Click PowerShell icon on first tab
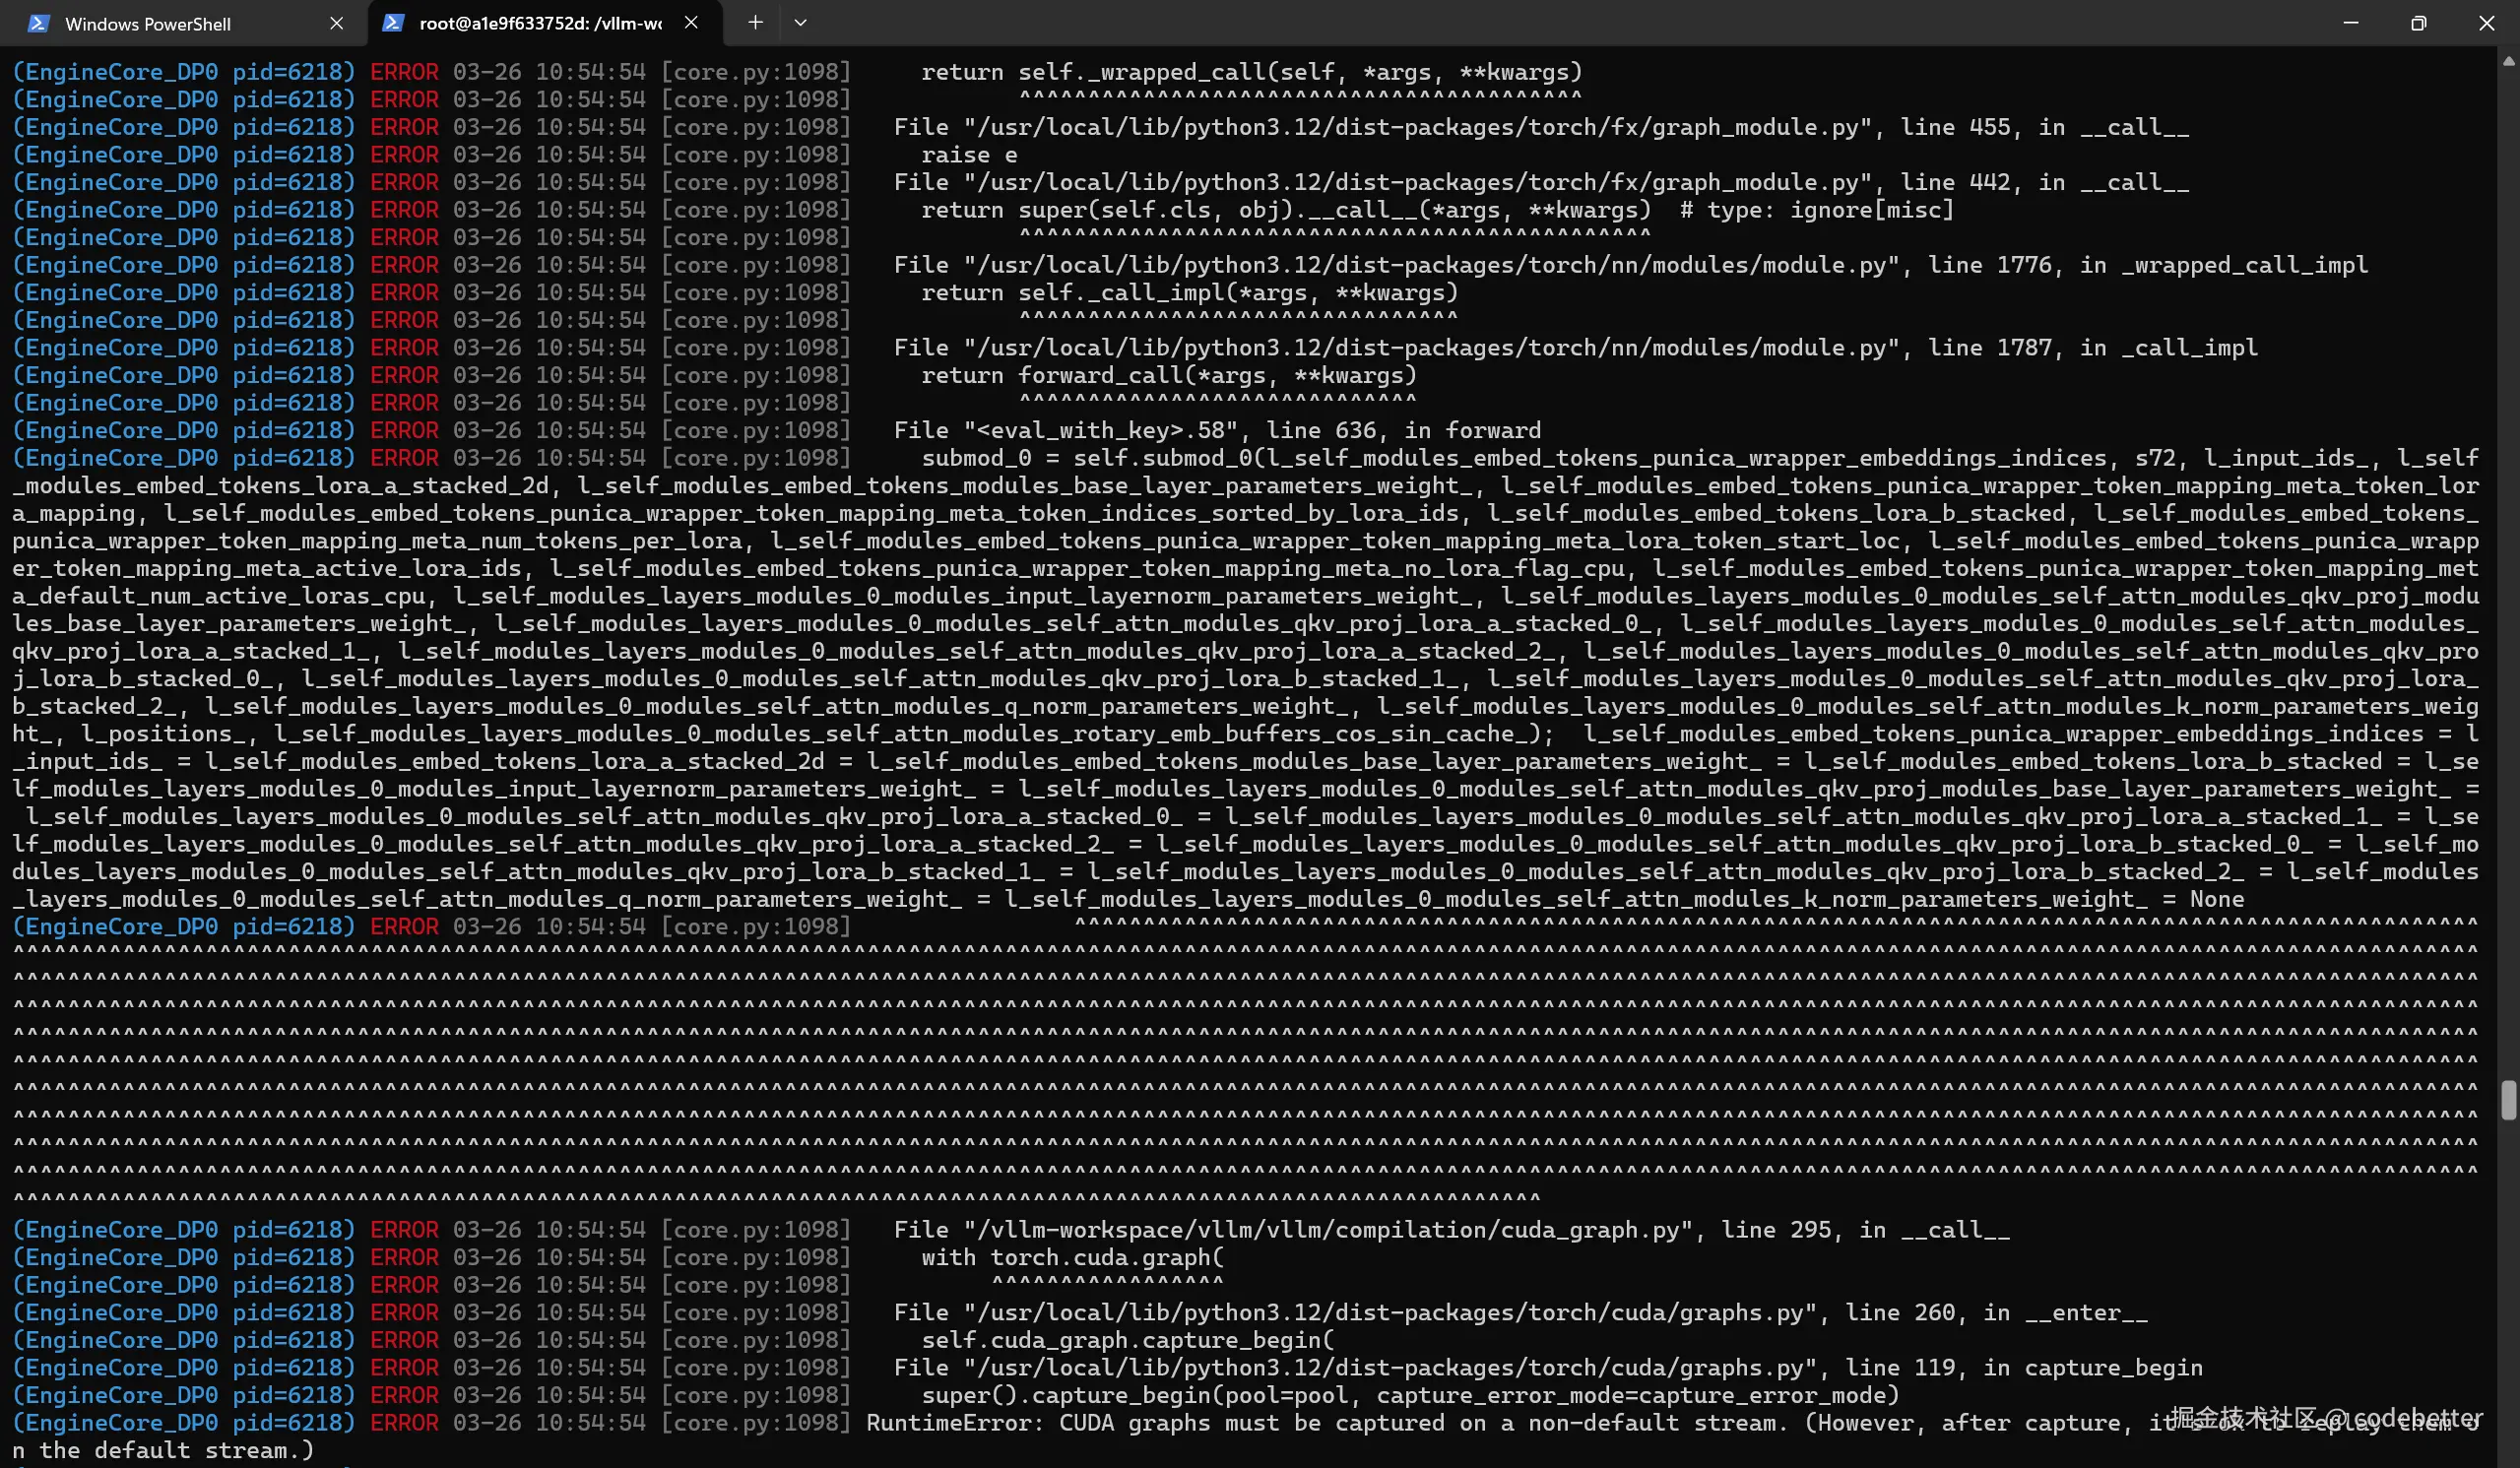Image resolution: width=2520 pixels, height=1468 pixels. (x=38, y=23)
